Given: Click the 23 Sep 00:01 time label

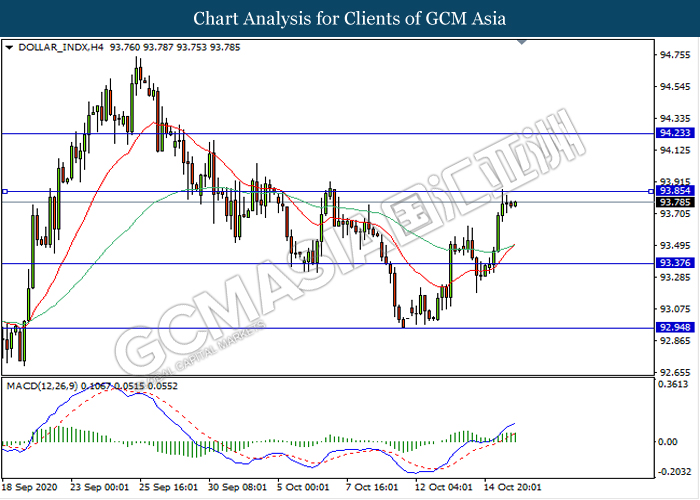Looking at the screenshot, I should 99,487.
